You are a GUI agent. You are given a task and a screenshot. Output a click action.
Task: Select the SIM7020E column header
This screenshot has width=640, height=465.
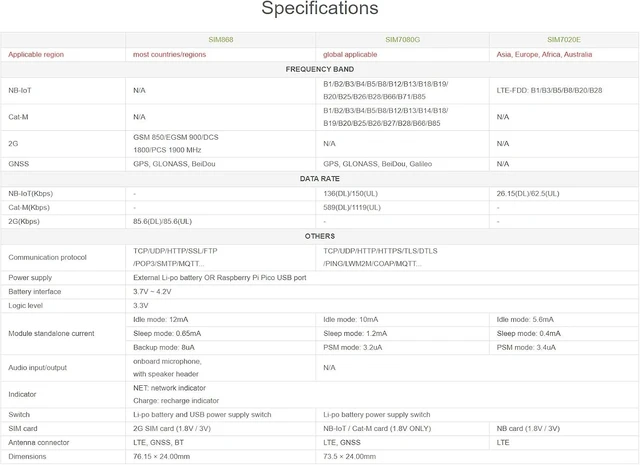click(x=564, y=40)
